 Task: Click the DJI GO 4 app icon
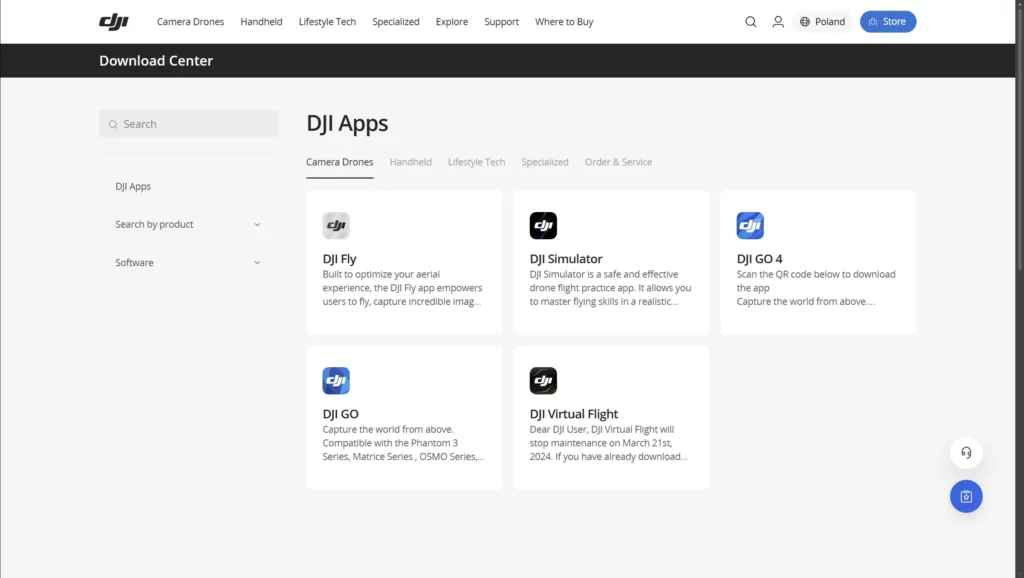click(750, 225)
